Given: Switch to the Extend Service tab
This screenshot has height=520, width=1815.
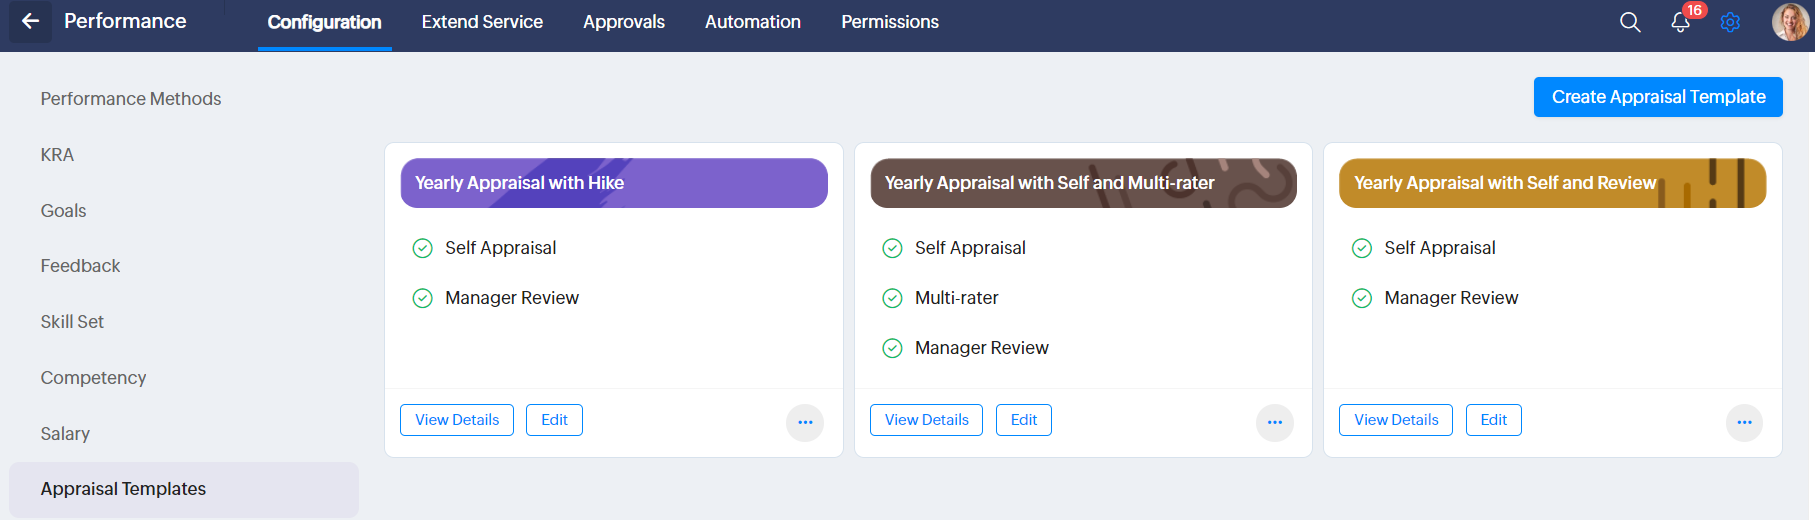Looking at the screenshot, I should pos(482,22).
